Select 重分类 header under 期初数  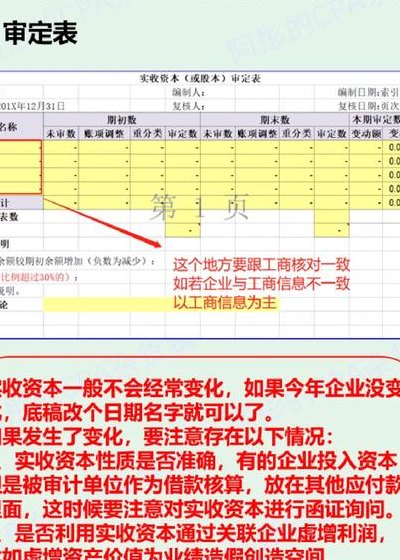148,134
